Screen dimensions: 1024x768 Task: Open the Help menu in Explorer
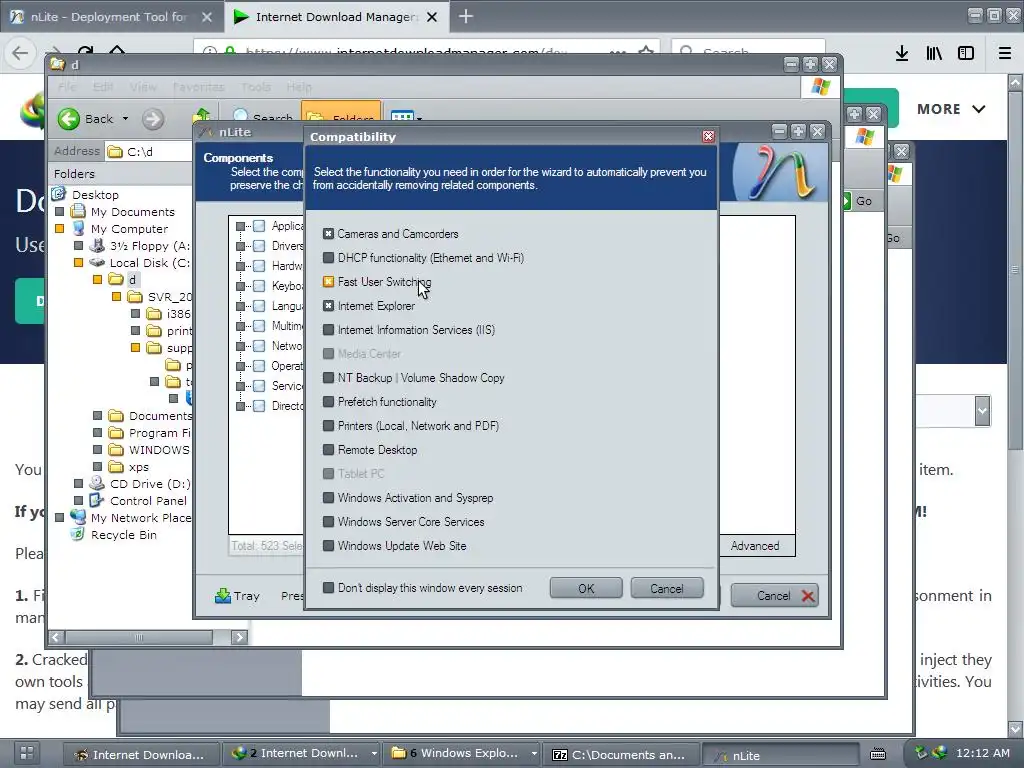299,87
